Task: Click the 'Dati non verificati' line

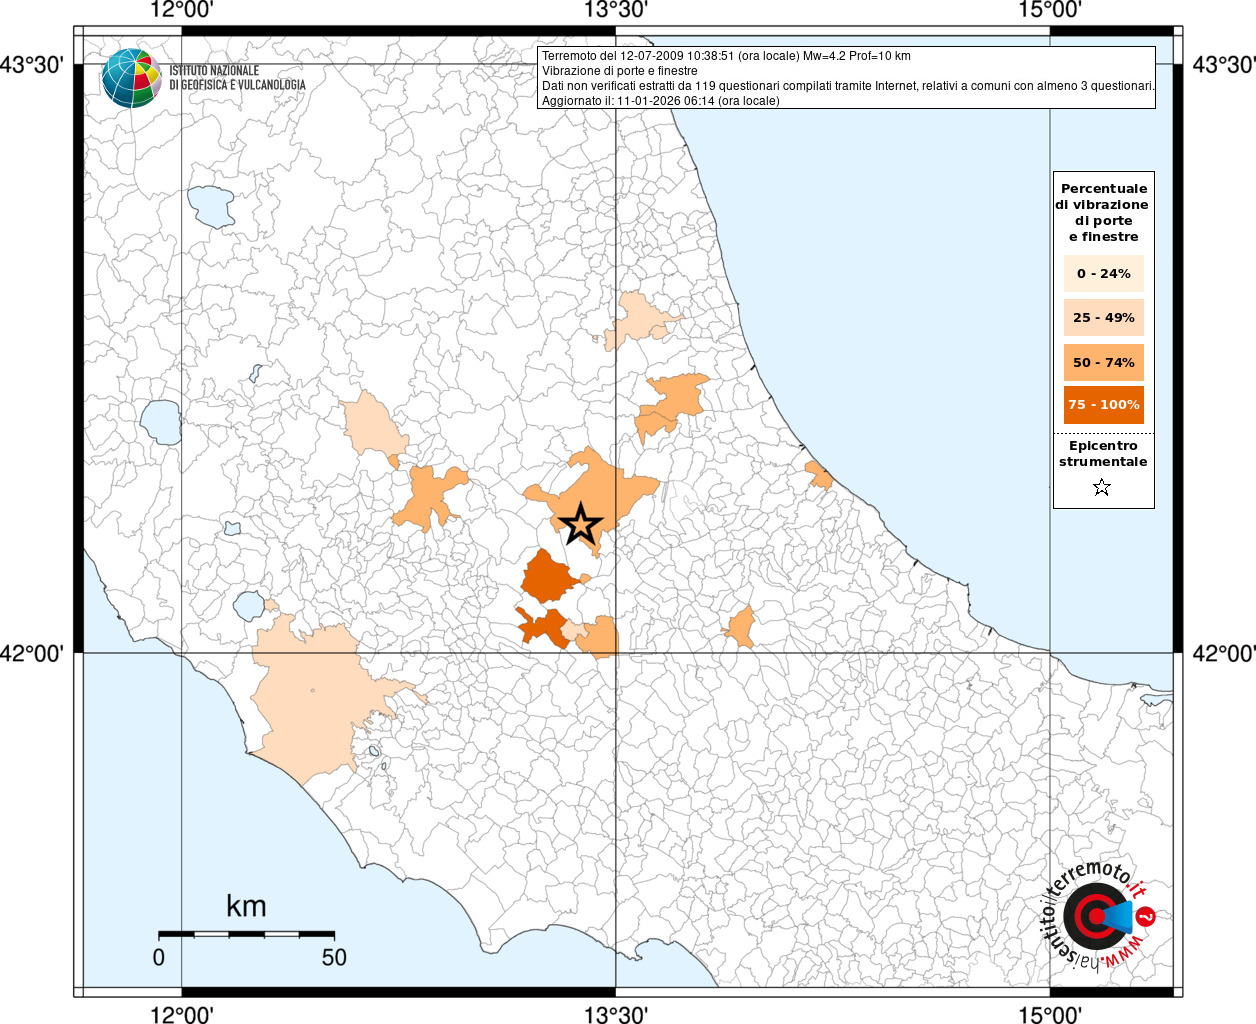Action: click(x=848, y=86)
